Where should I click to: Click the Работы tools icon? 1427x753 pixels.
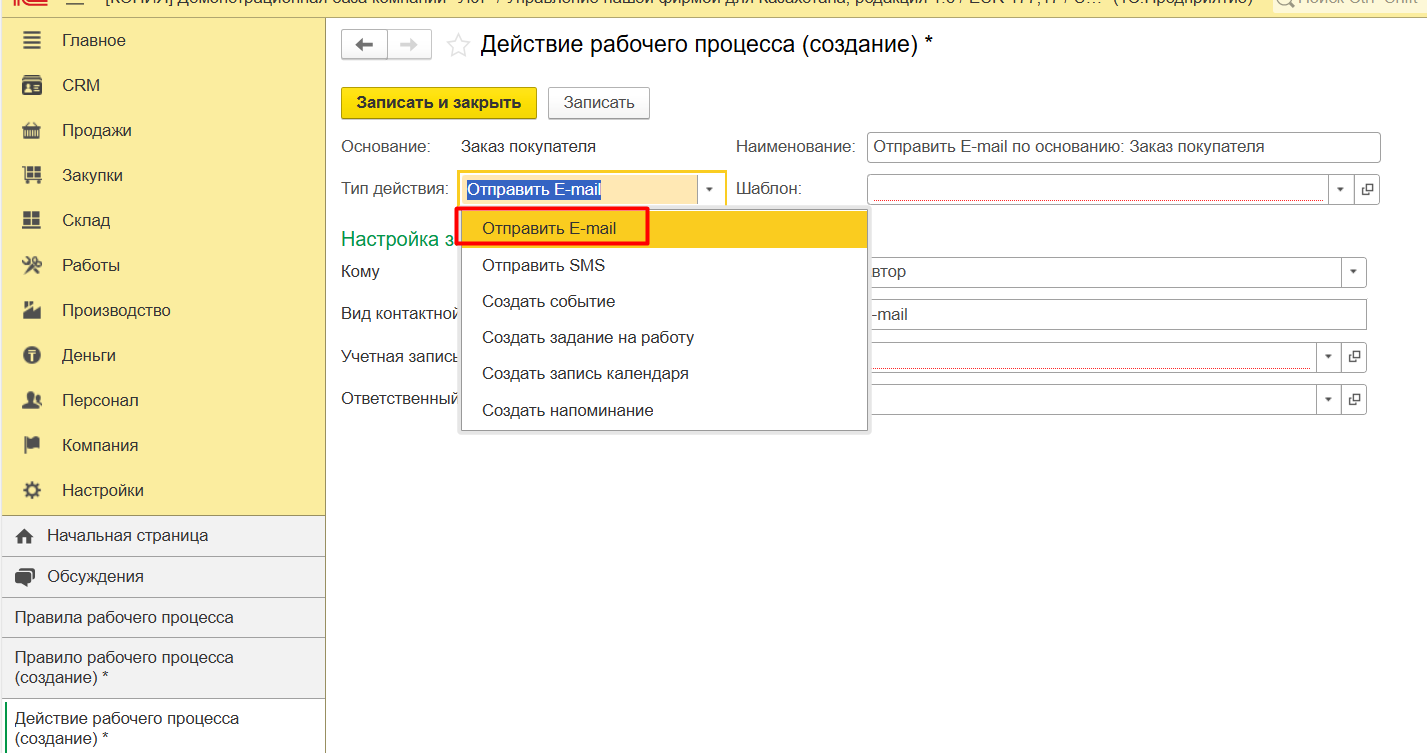[x=32, y=266]
